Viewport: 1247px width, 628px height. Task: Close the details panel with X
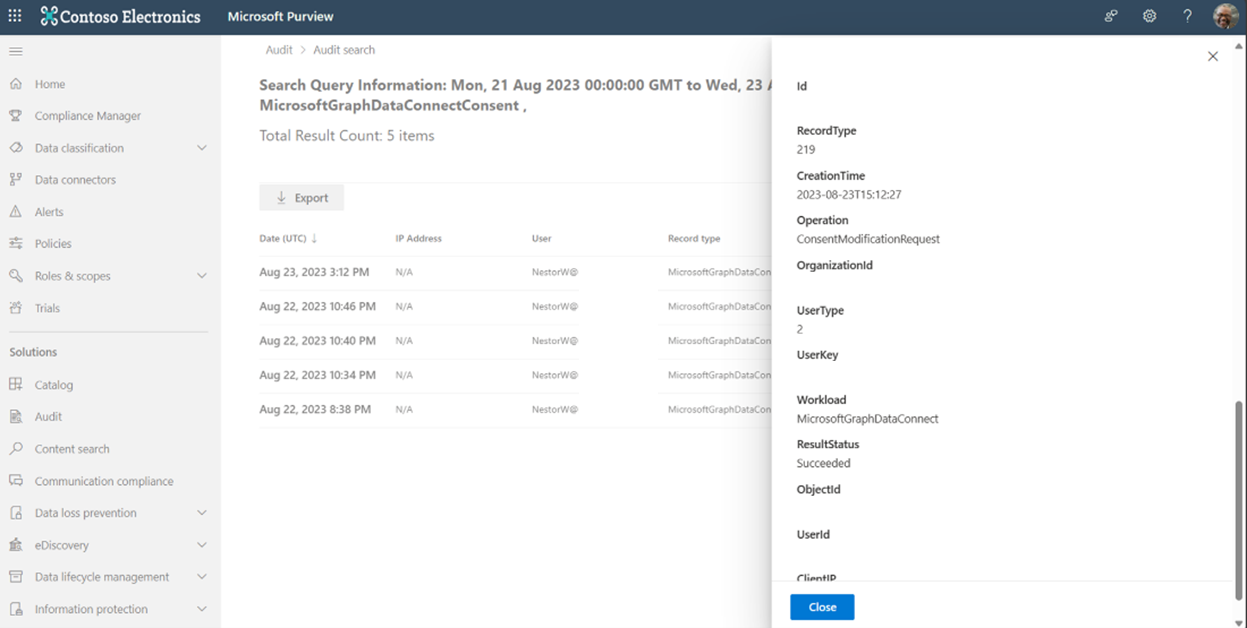pos(1213,57)
